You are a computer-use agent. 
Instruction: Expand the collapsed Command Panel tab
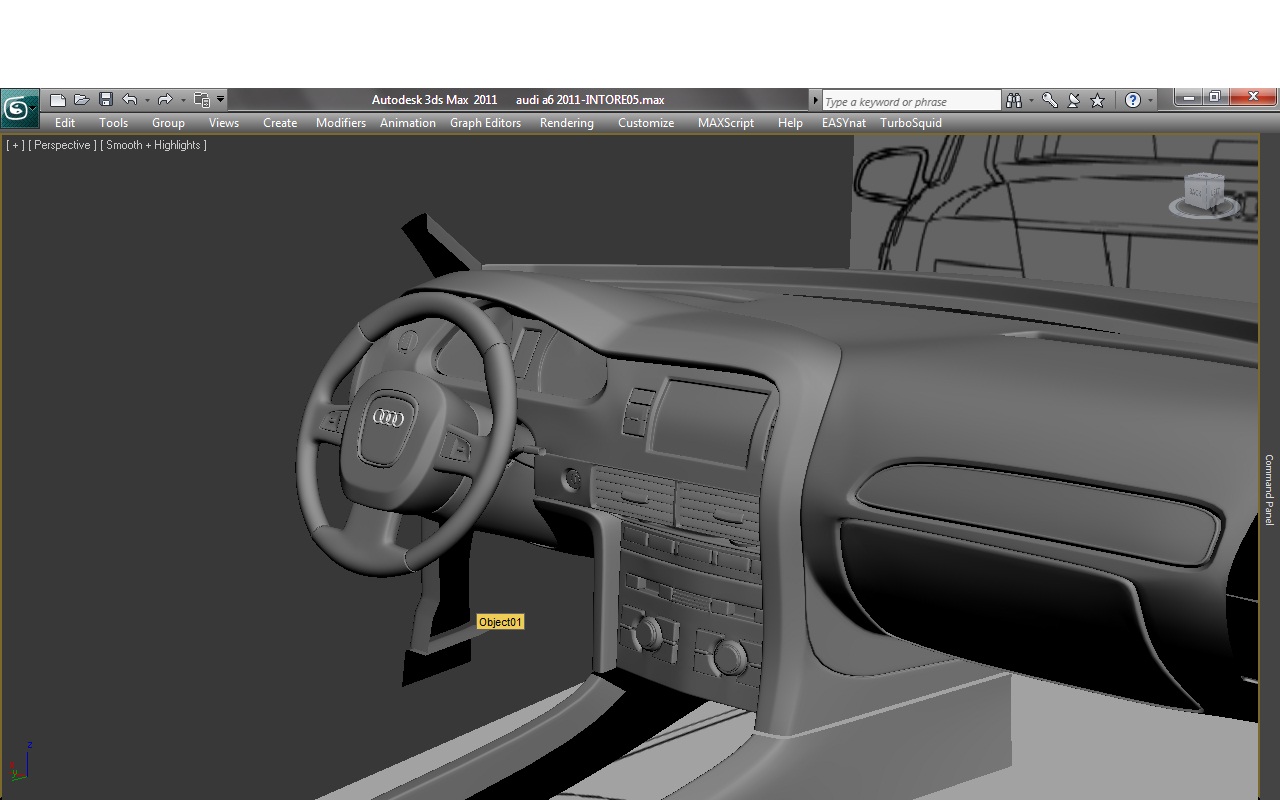(x=1269, y=490)
